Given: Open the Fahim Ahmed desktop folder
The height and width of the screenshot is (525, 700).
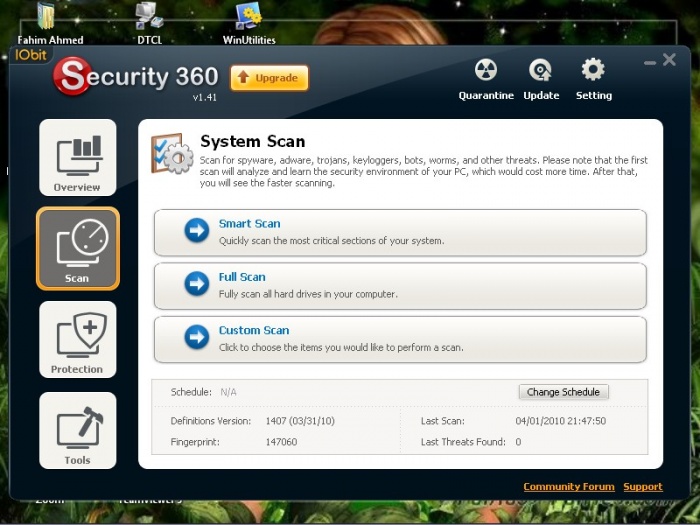Looking at the screenshot, I should tap(50, 23).
